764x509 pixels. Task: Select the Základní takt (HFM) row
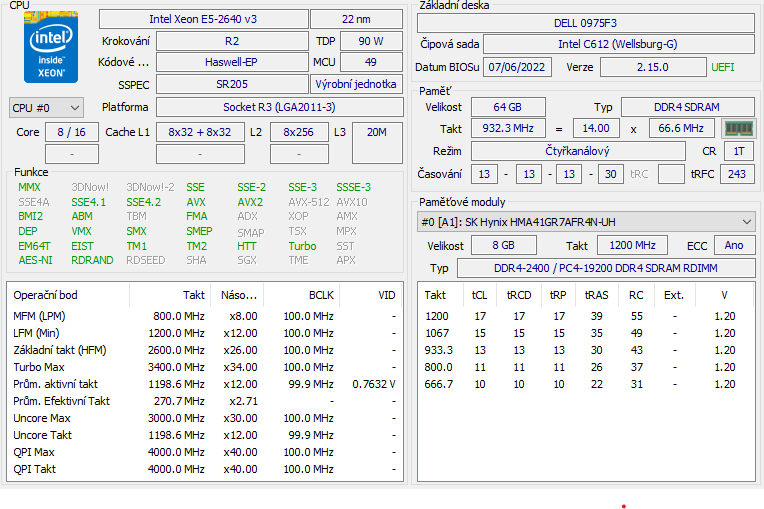click(x=205, y=350)
